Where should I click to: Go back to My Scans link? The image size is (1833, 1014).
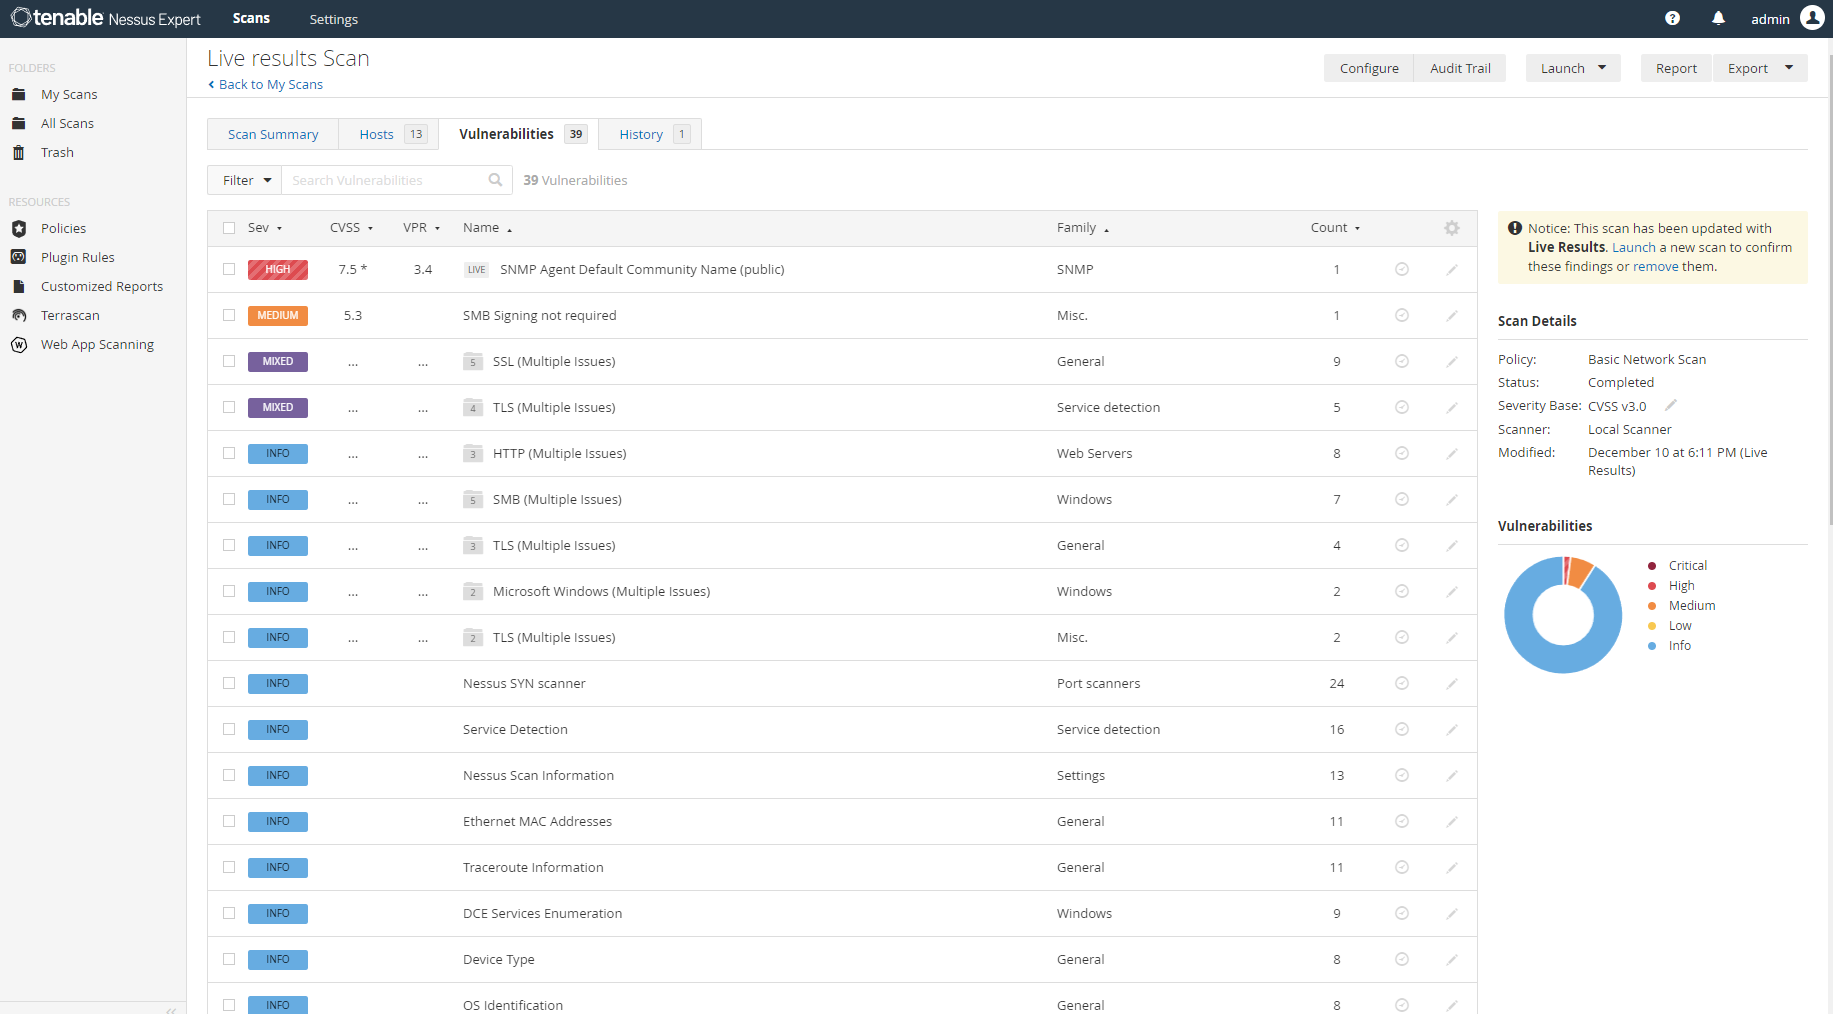pos(270,84)
